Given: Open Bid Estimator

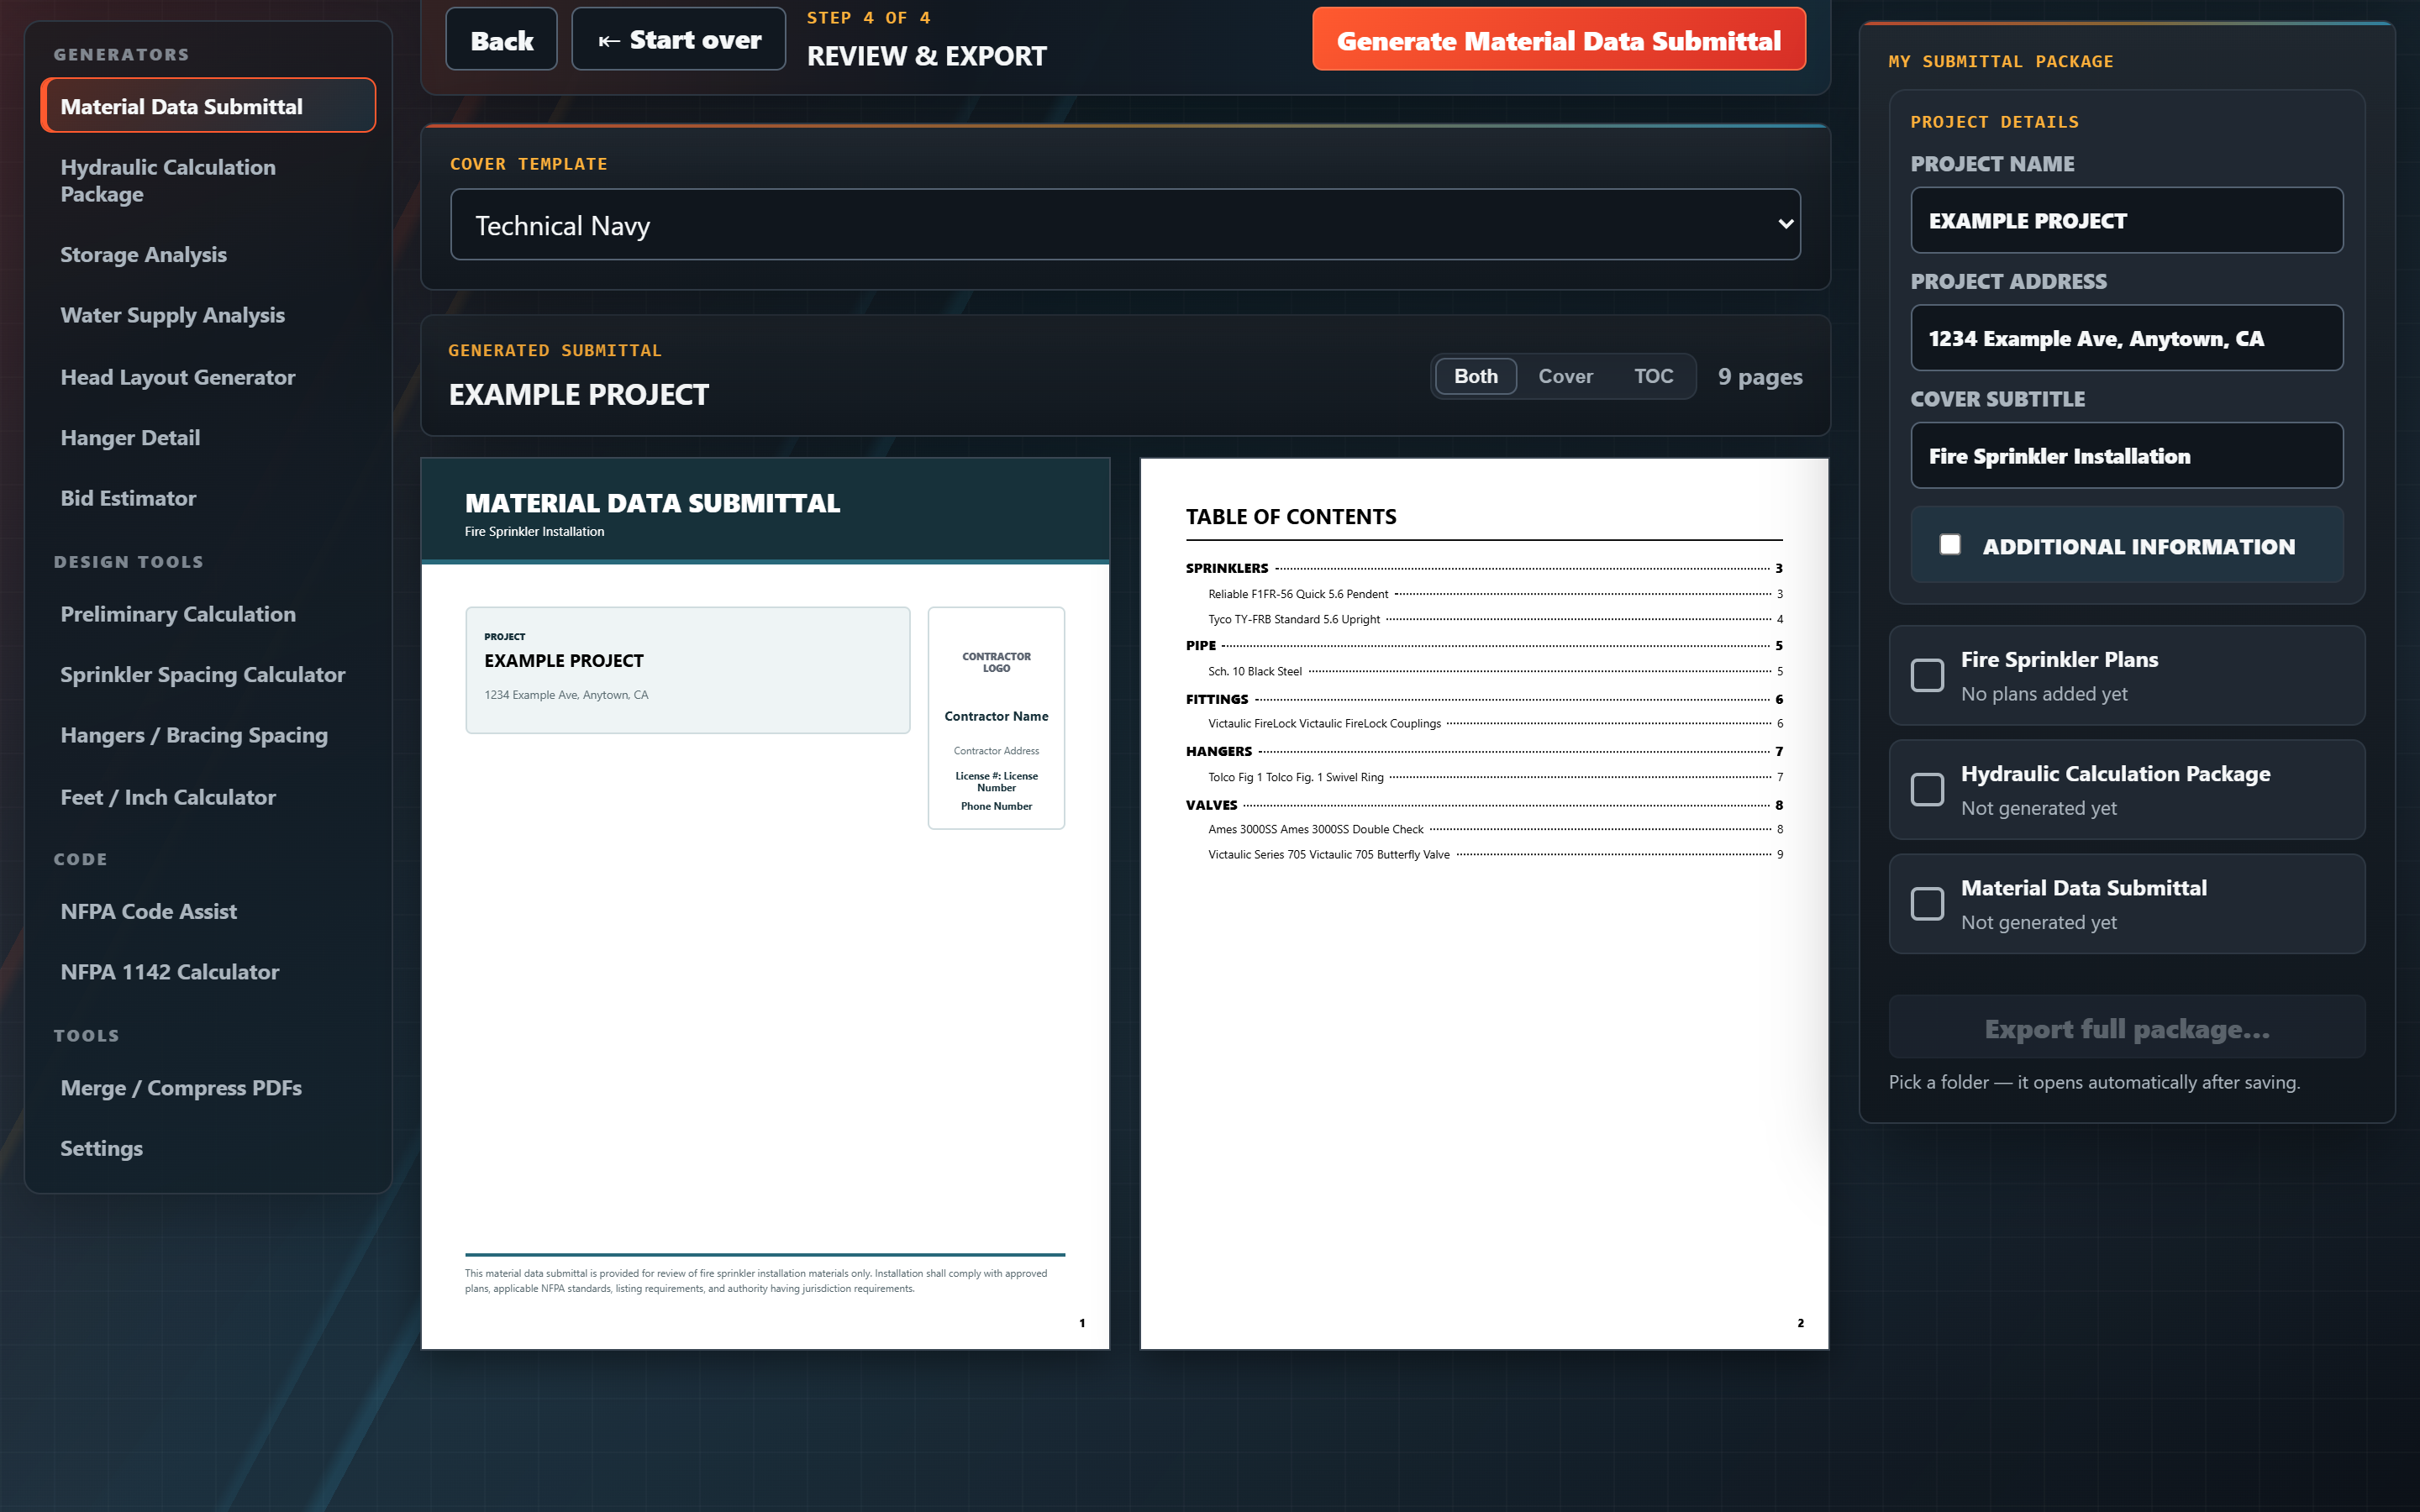Looking at the screenshot, I should [208, 498].
